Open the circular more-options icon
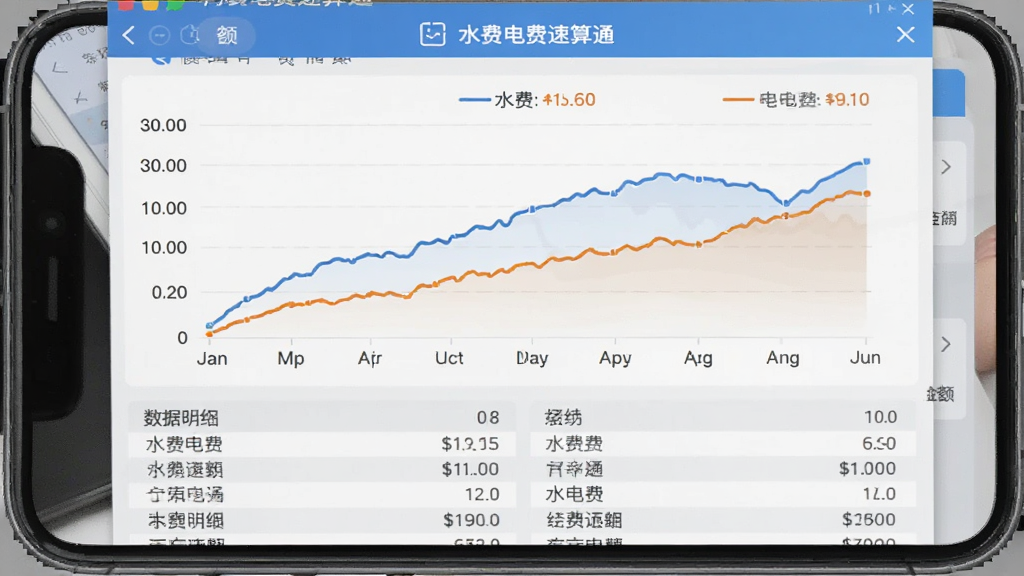Viewport: 1024px width, 576px height. [x=159, y=35]
